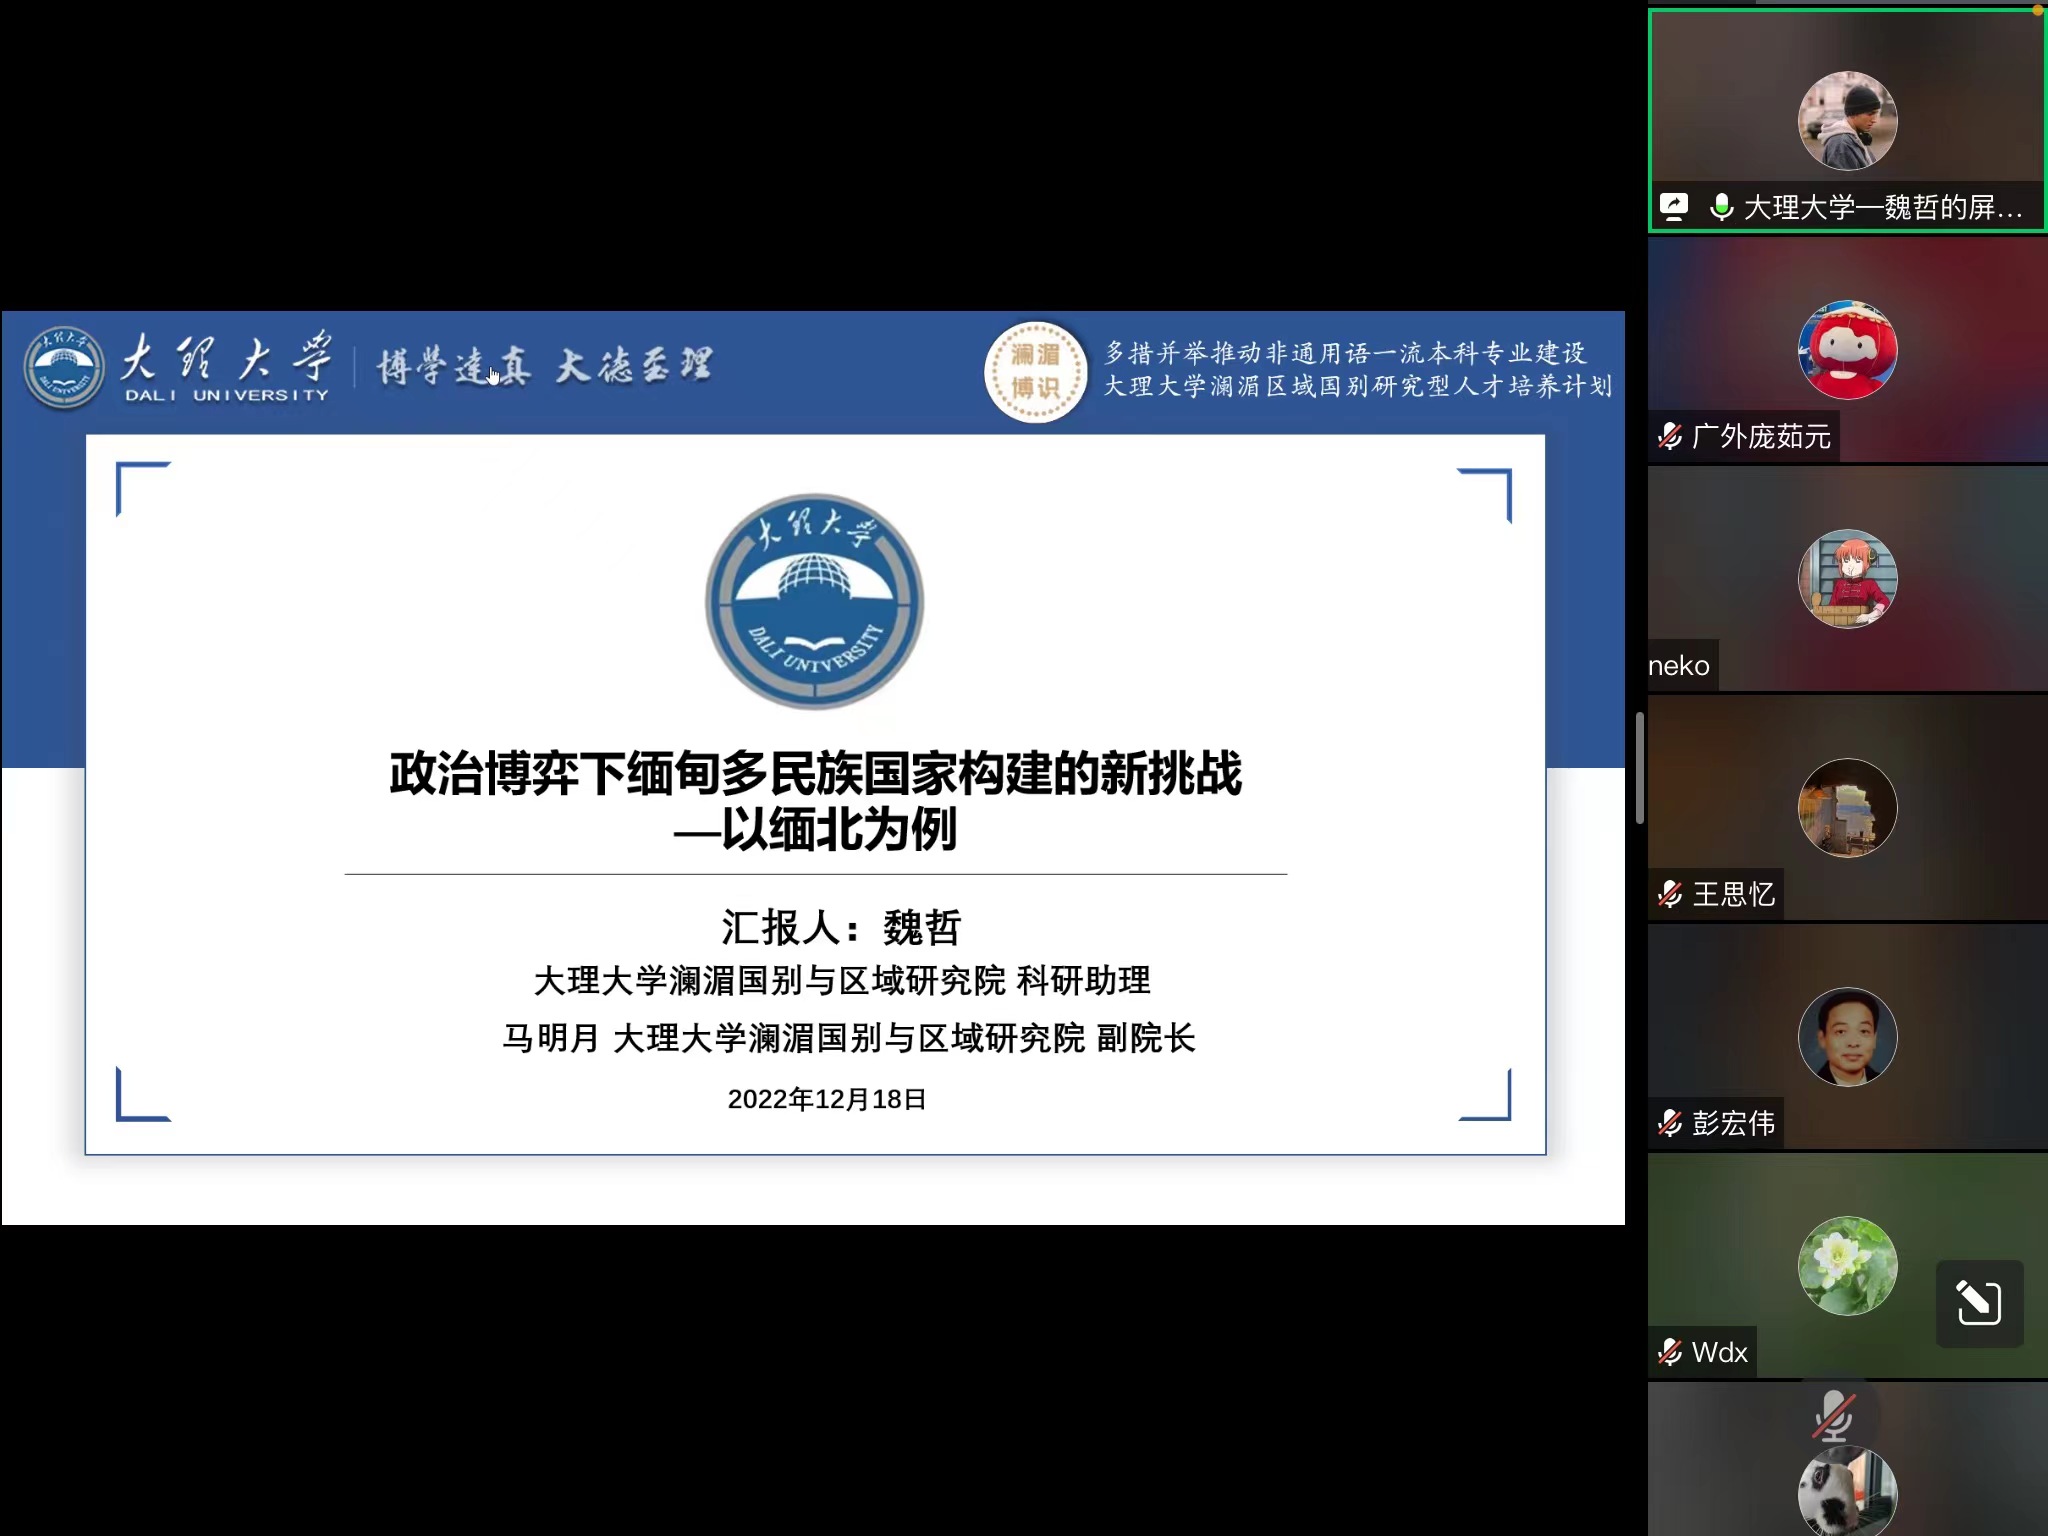Click the large Dali University emblem on the slide

click(814, 601)
